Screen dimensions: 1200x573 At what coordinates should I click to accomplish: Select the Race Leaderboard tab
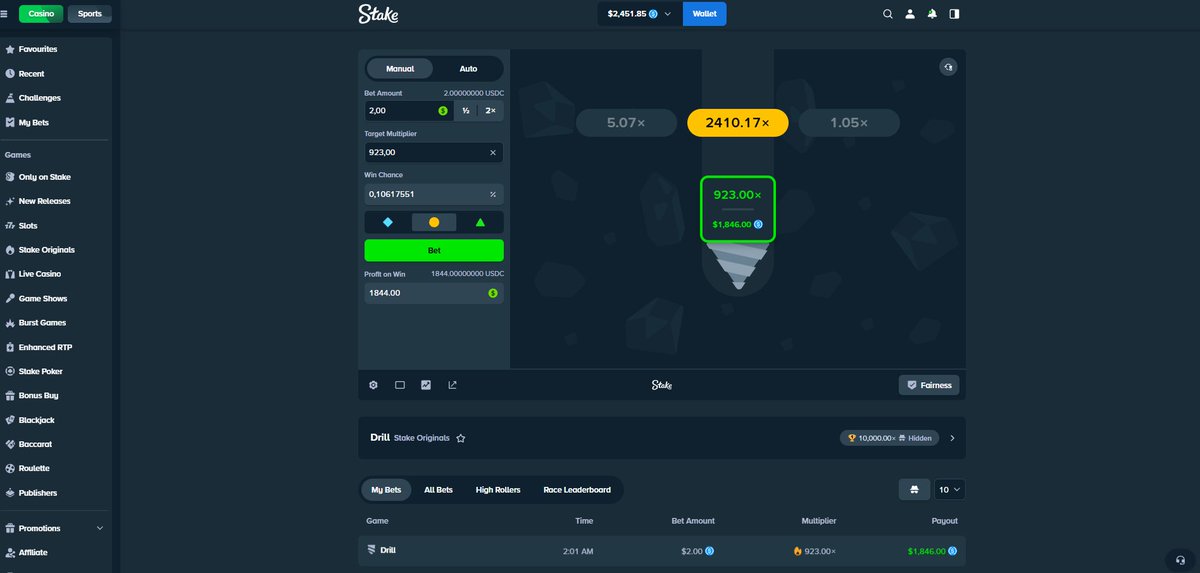point(577,490)
